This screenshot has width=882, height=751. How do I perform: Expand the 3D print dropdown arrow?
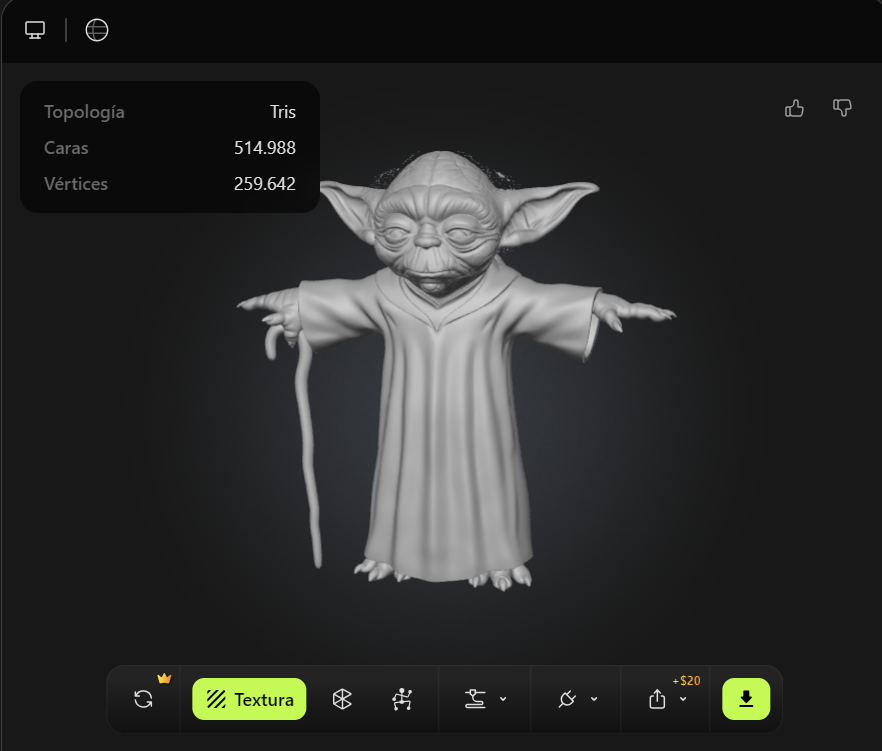(x=503, y=699)
